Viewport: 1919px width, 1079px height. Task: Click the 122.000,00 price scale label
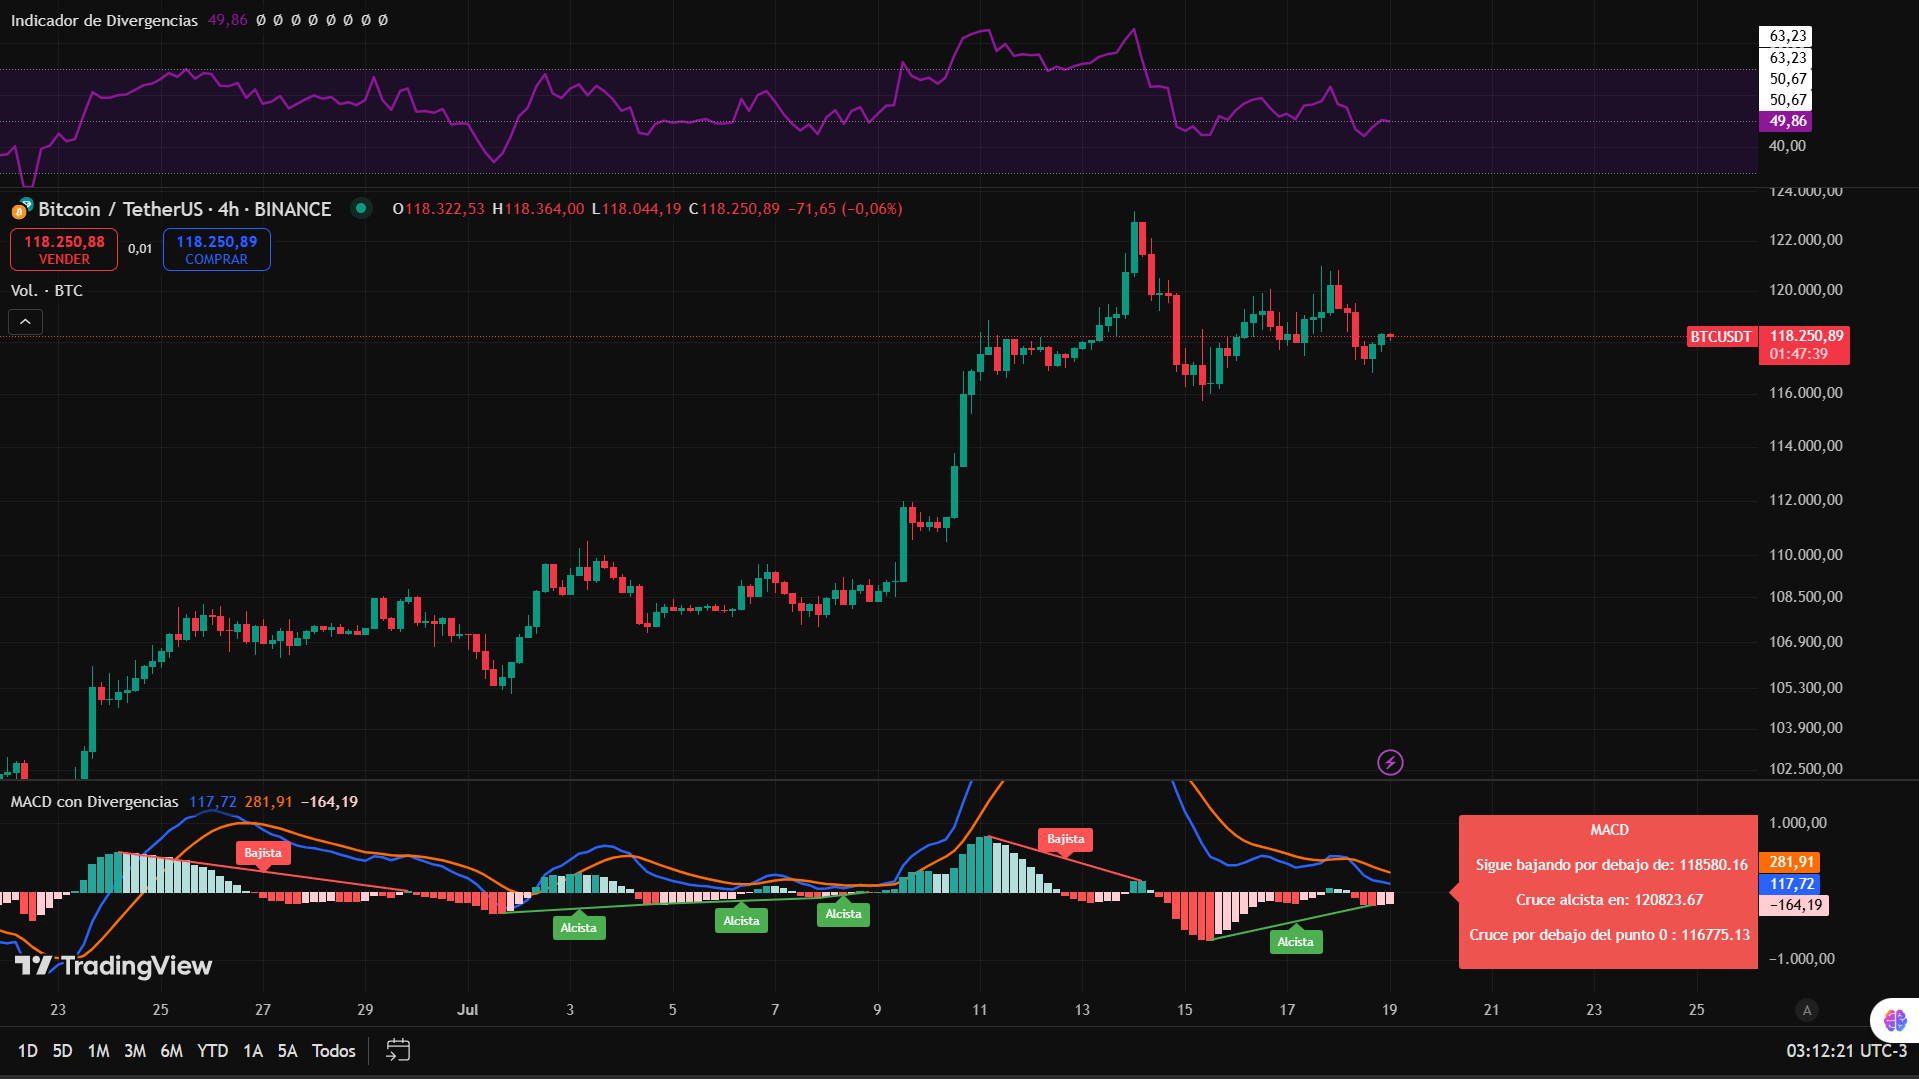pyautogui.click(x=1805, y=240)
